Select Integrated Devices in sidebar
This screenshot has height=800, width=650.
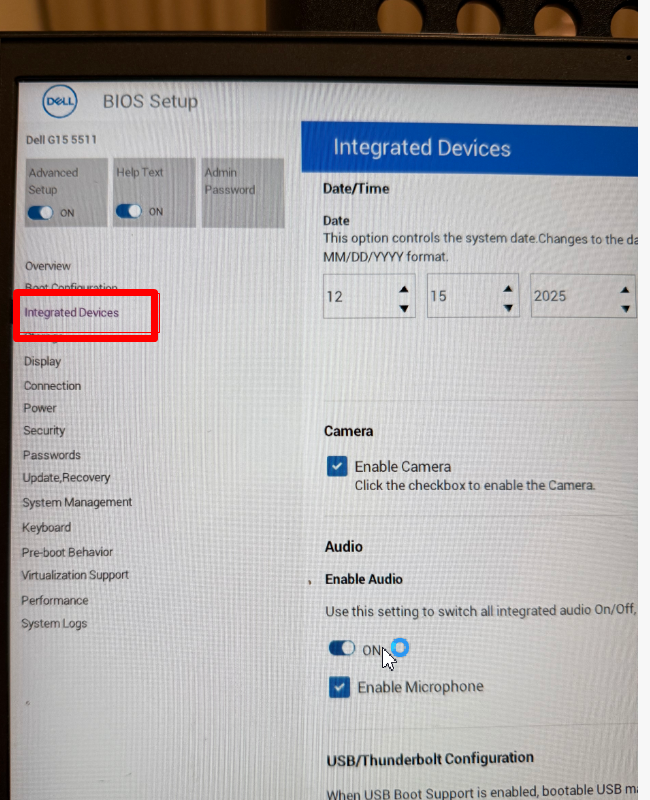point(71,312)
